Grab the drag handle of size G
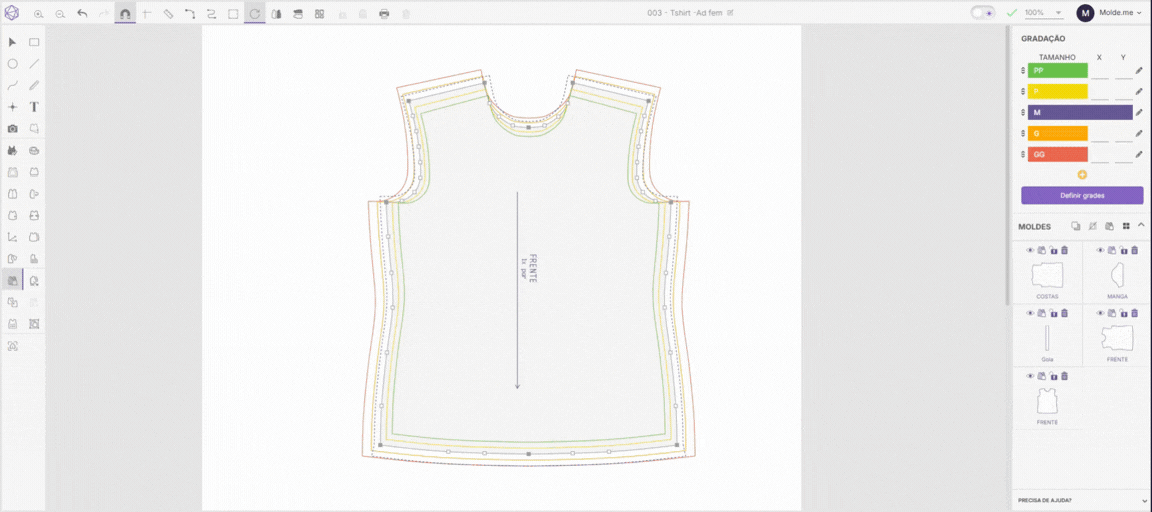The height and width of the screenshot is (512, 1152). click(1023, 134)
